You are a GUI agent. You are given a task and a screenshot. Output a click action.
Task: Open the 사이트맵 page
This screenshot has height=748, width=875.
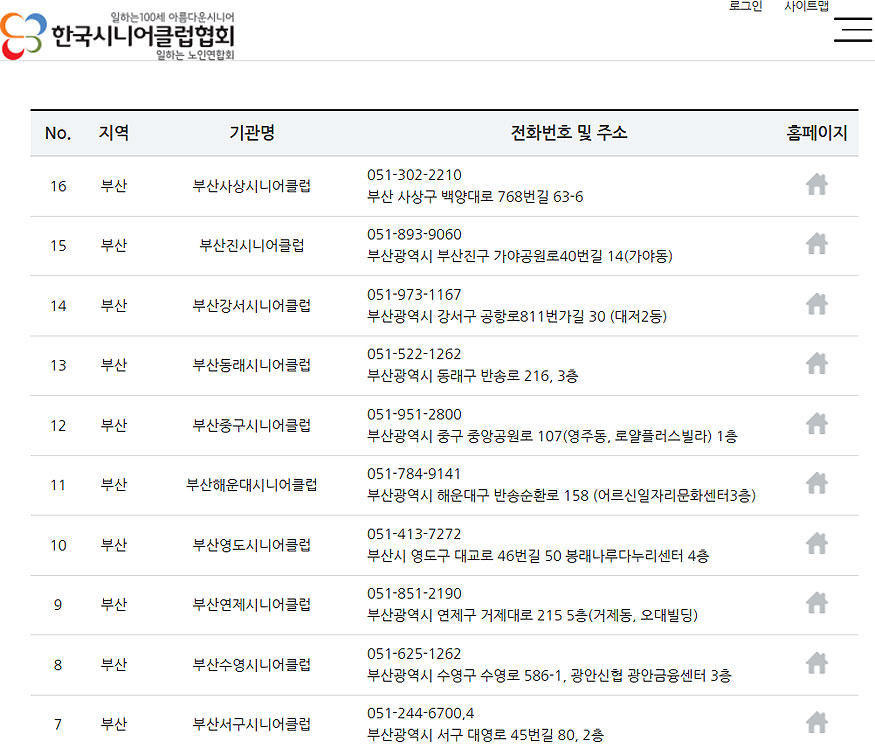[x=808, y=7]
